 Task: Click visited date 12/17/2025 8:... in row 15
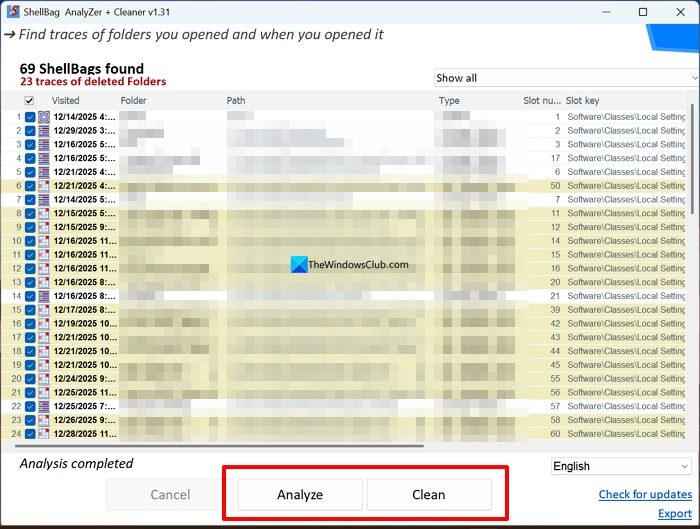point(84,310)
